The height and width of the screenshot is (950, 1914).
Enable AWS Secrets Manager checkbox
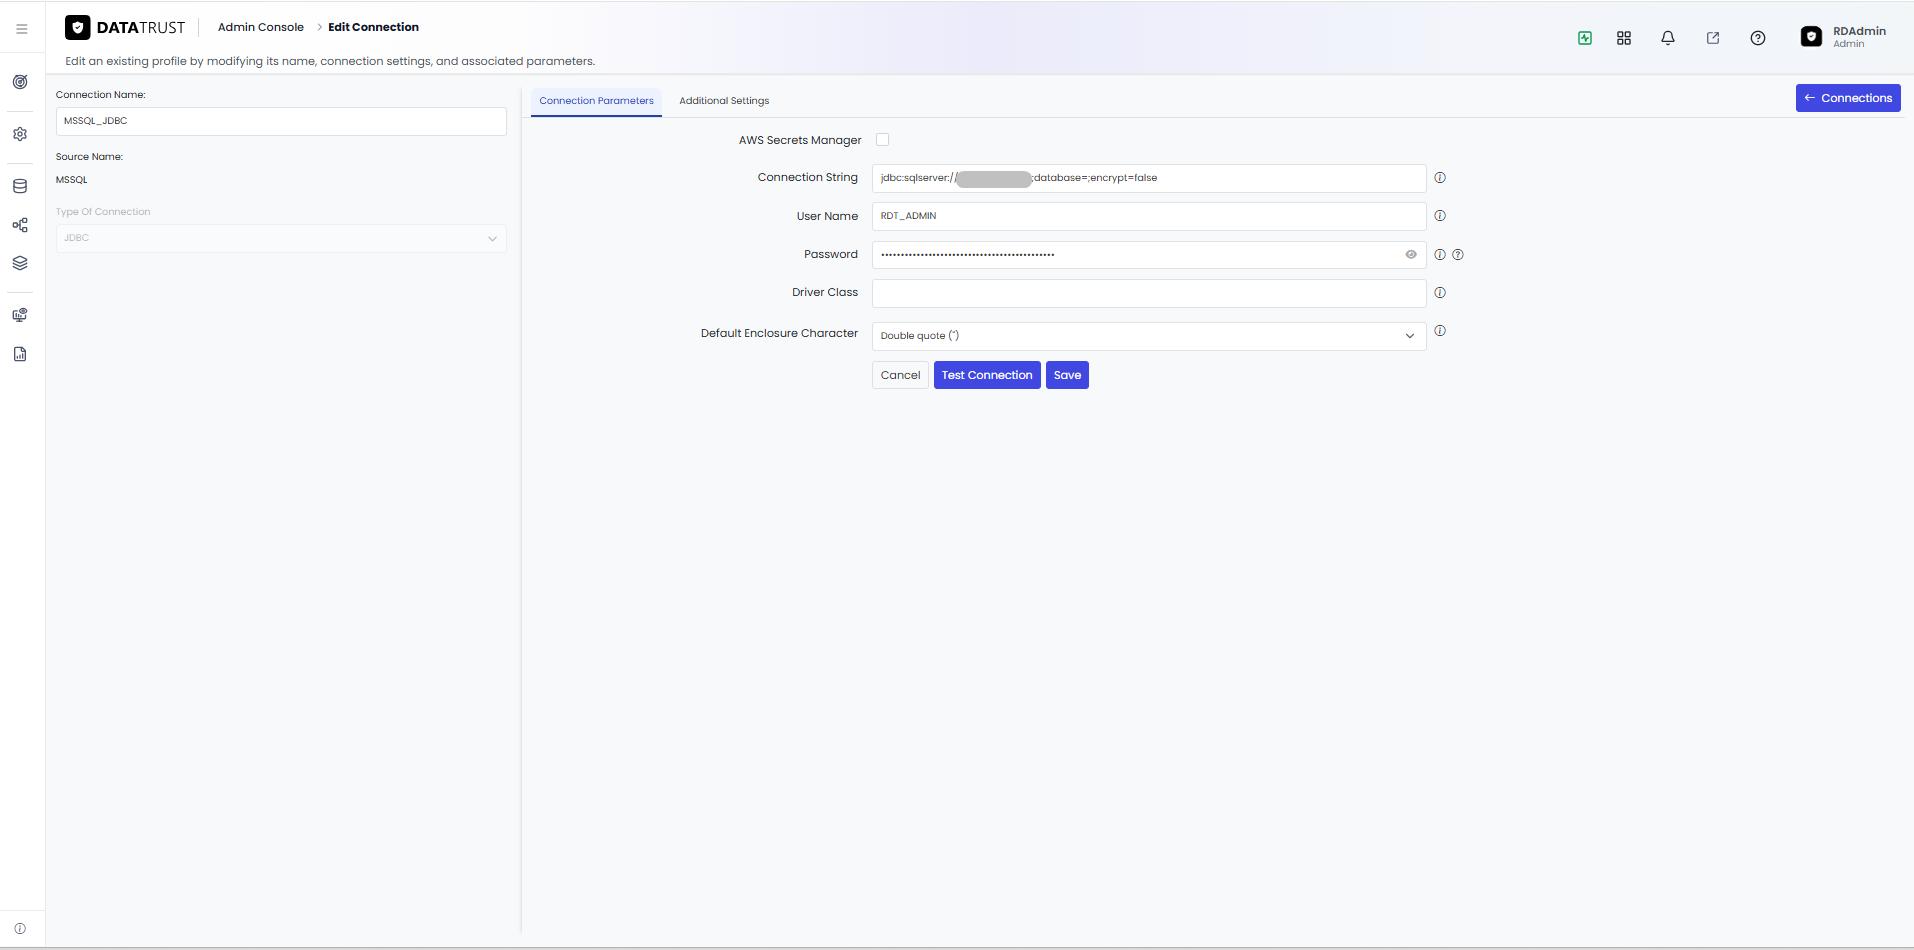click(x=882, y=140)
